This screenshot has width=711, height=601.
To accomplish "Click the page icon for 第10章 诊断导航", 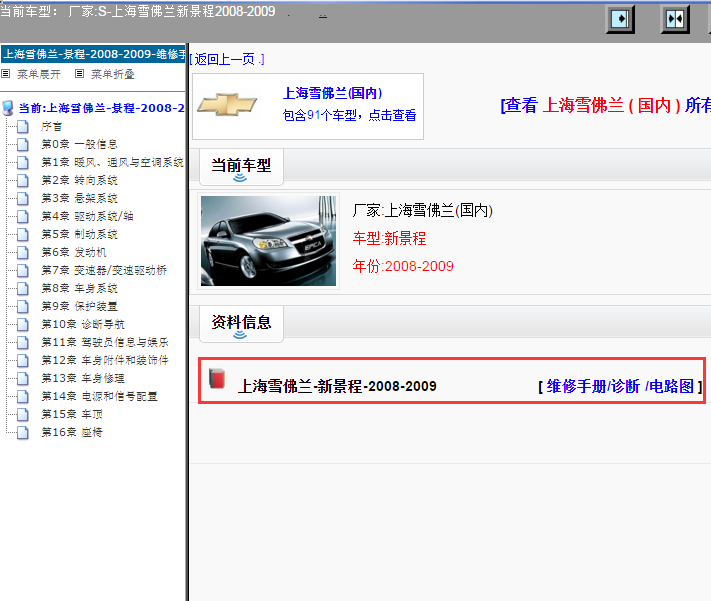I will coord(23,324).
